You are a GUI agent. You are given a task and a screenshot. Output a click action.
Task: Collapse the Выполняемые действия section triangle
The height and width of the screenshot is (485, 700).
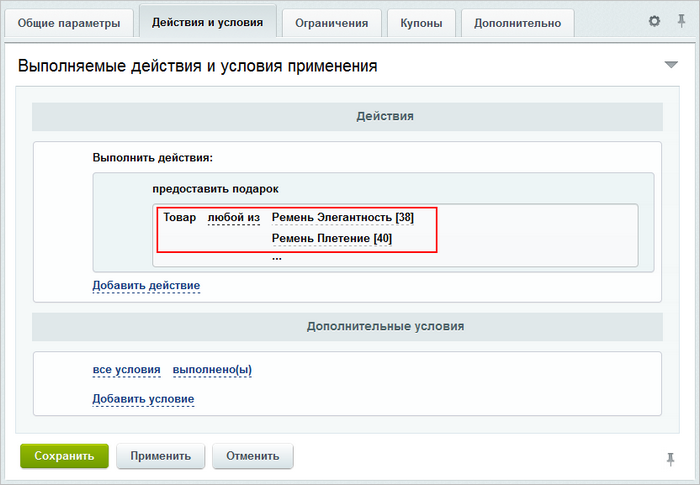pyautogui.click(x=671, y=66)
